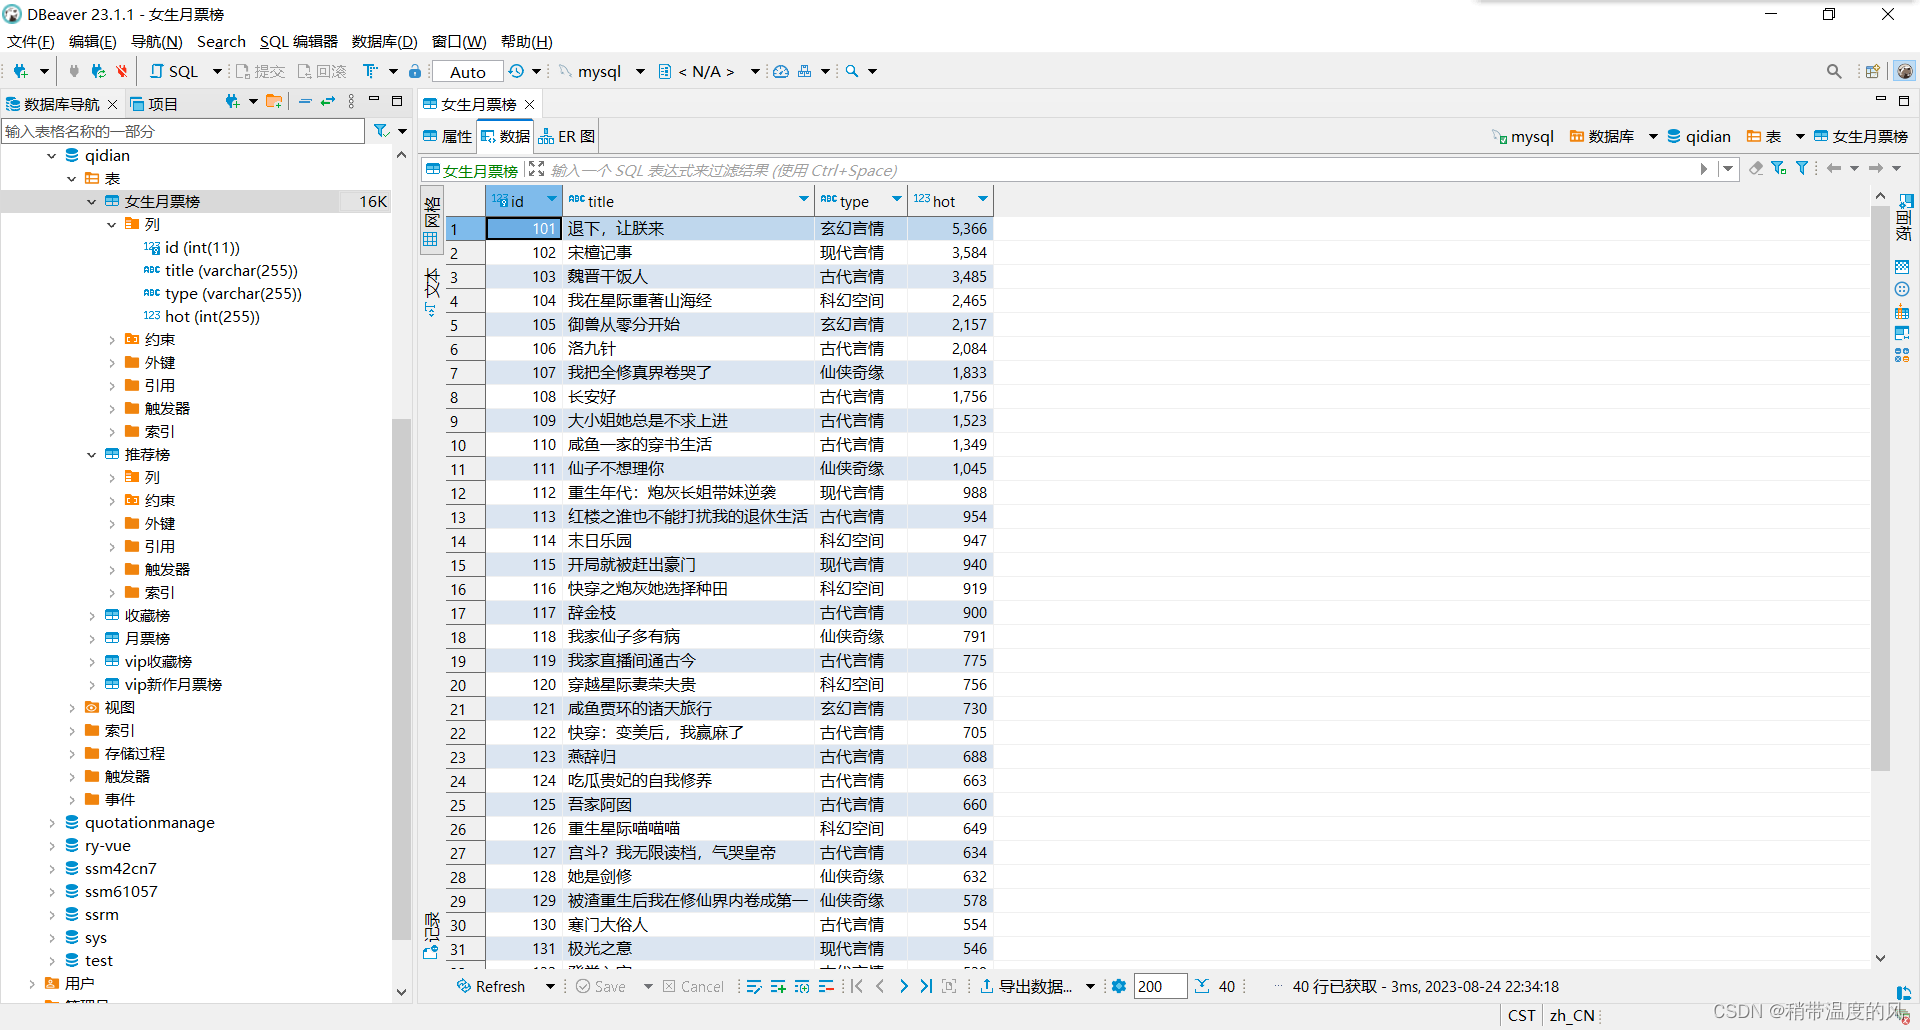This screenshot has height=1030, width=1920.
Task: Open the SQL 编辑器 menu
Action: [299, 41]
